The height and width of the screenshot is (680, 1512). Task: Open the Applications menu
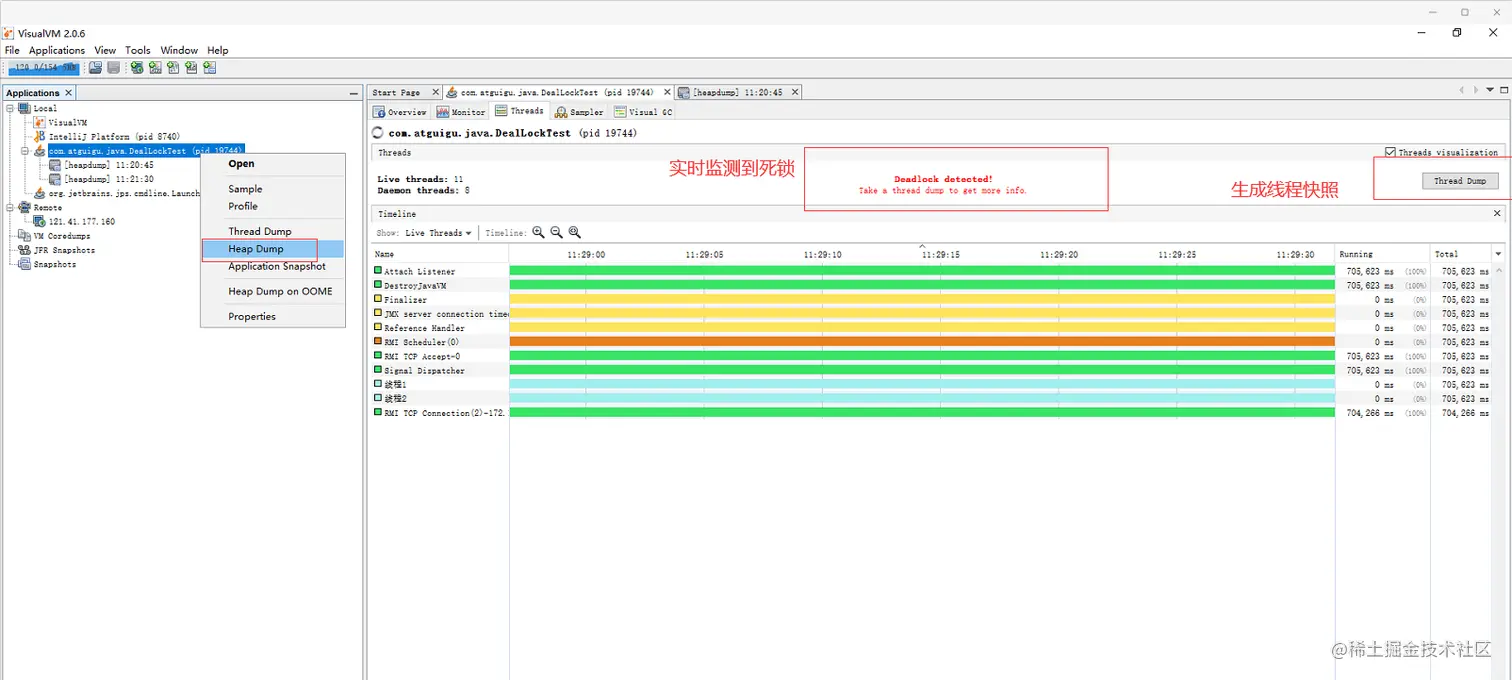57,50
